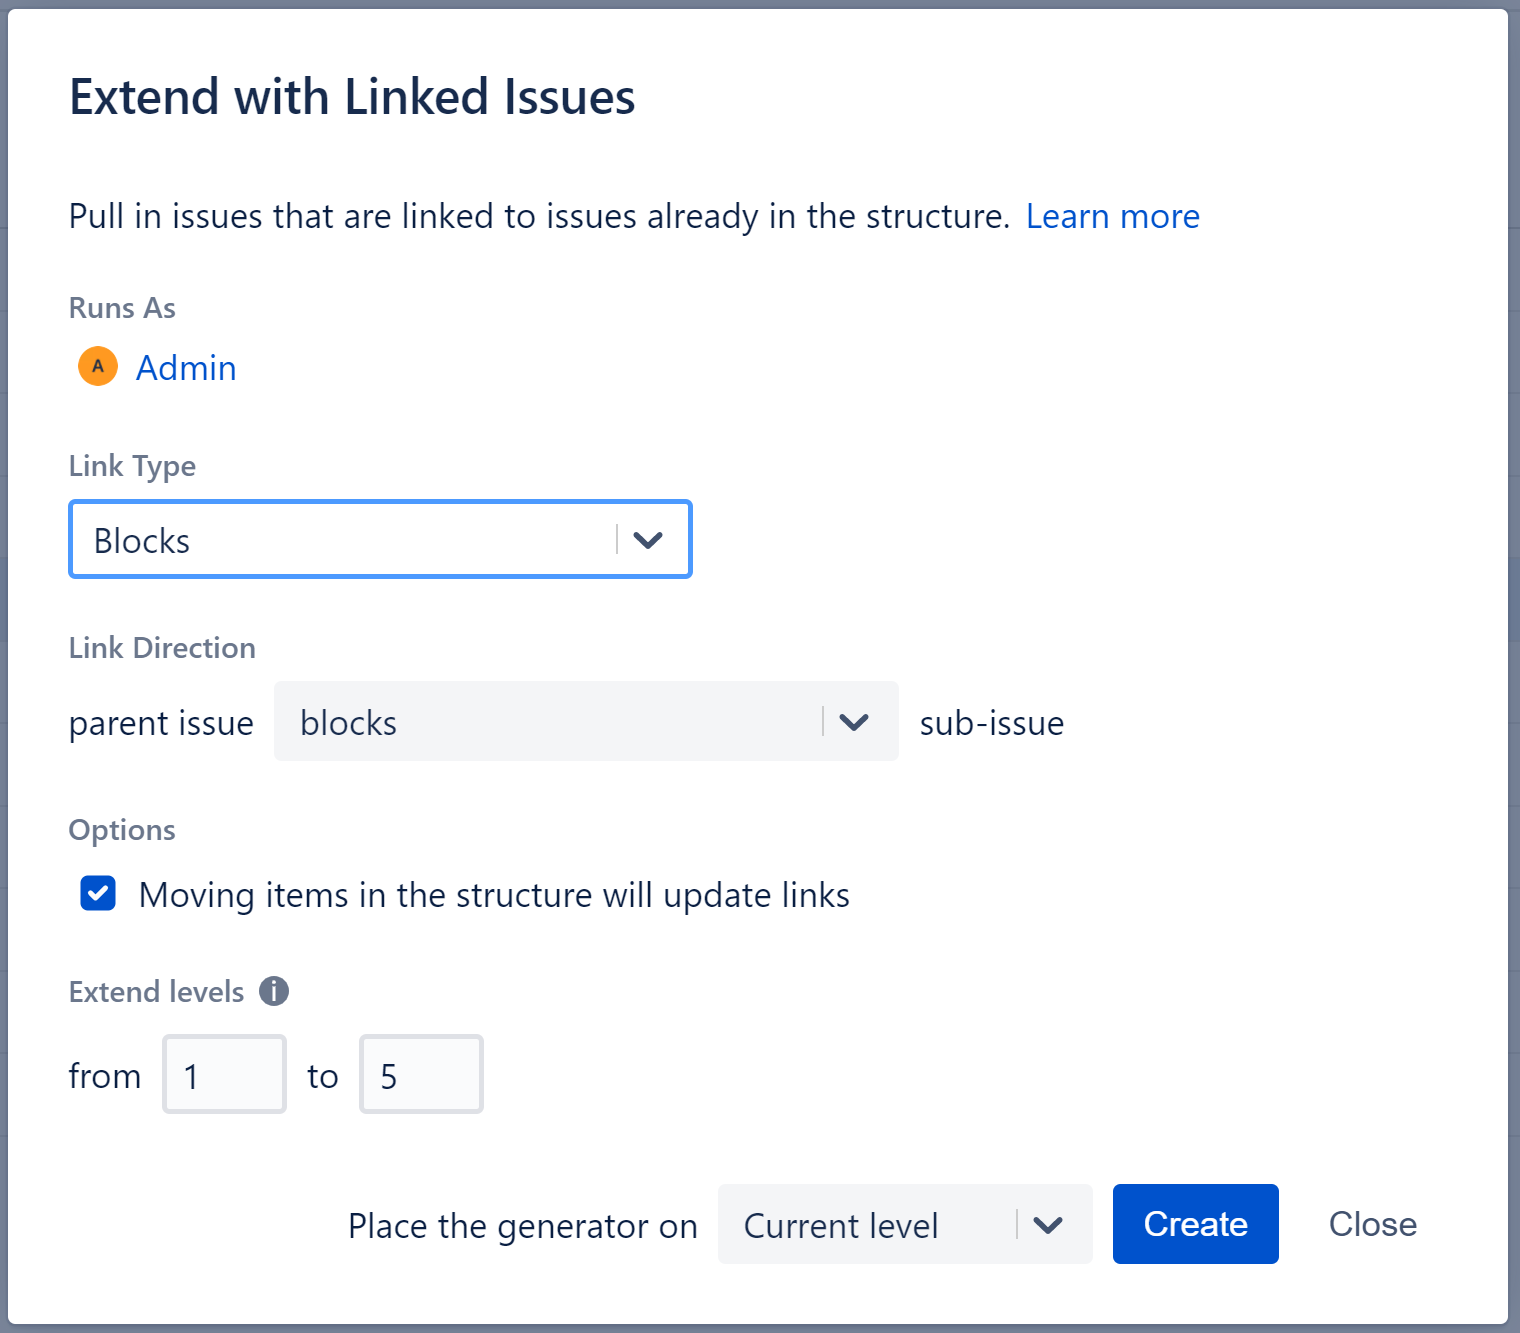Expand the "Current level" placement dropdown
Screen dimensions: 1520x1333
click(1048, 1224)
